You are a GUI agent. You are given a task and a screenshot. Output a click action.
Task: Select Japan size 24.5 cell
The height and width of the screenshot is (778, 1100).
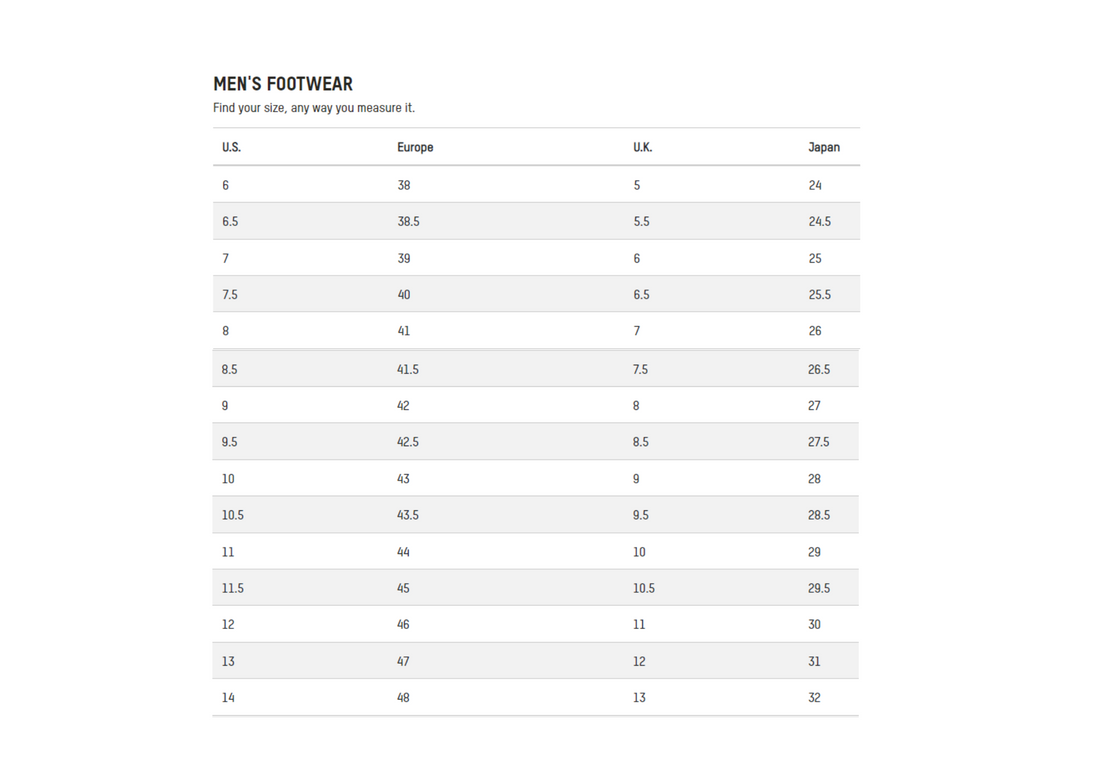click(x=819, y=221)
